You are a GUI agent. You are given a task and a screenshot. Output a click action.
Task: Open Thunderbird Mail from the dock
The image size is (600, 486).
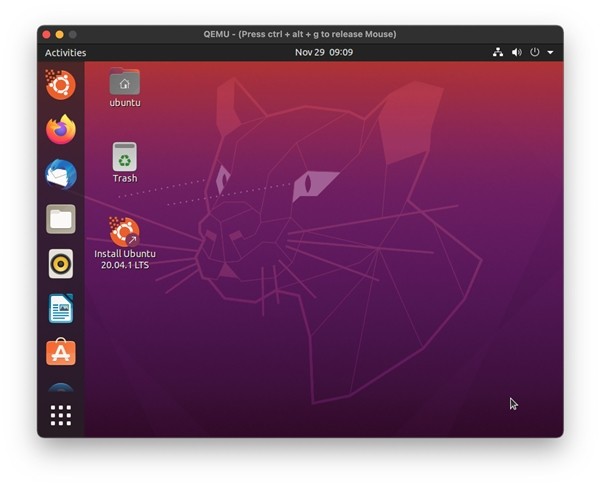61,175
